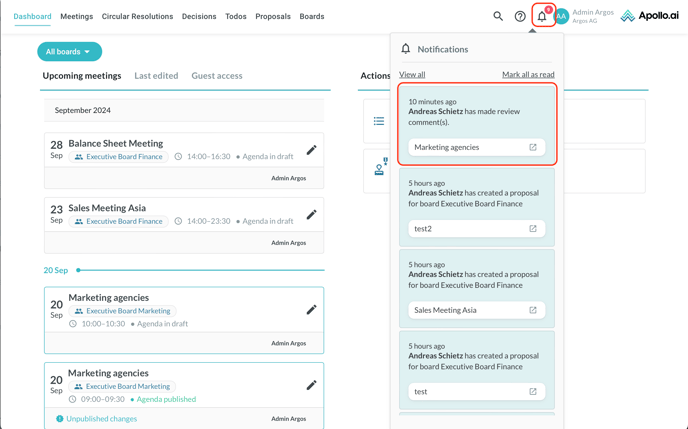The width and height of the screenshot is (688, 429).
Task: Click the help question mark icon
Action: pyautogui.click(x=520, y=16)
